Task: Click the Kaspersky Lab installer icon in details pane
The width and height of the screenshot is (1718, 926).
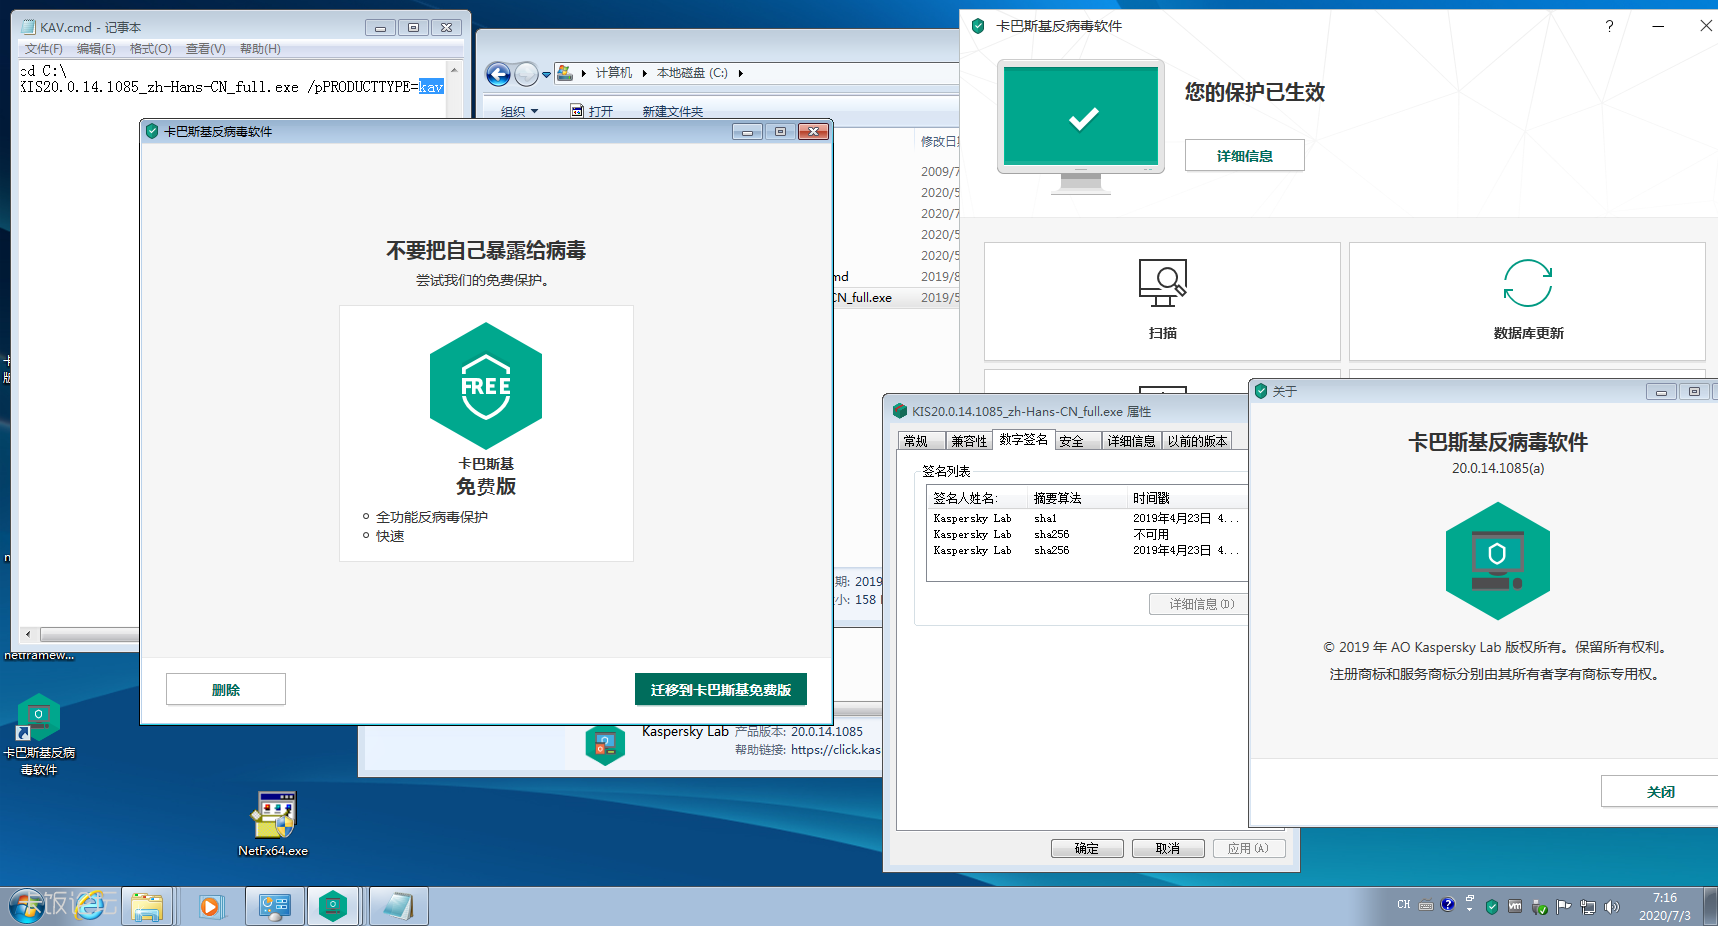Action: 604,745
